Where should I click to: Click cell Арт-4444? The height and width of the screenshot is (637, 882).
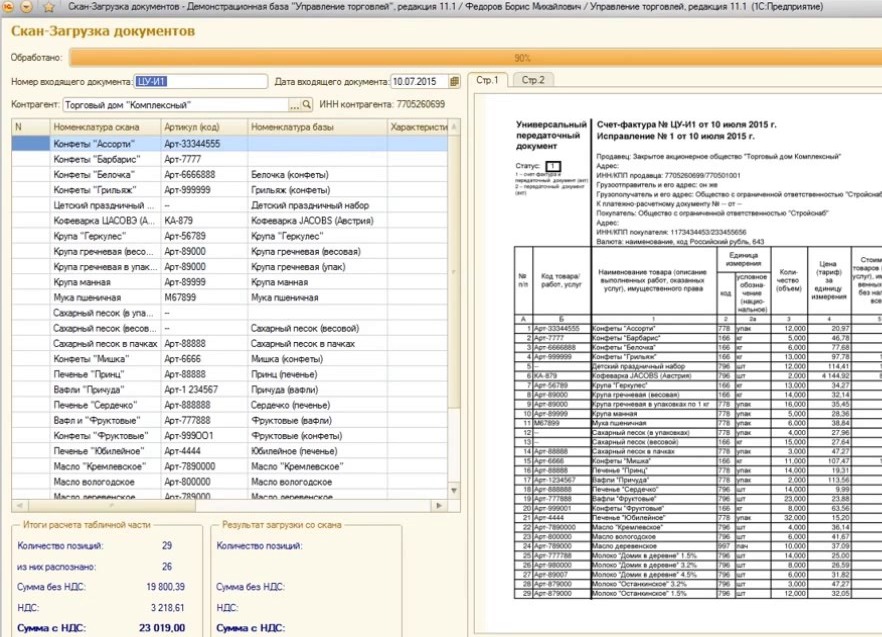click(x=204, y=451)
